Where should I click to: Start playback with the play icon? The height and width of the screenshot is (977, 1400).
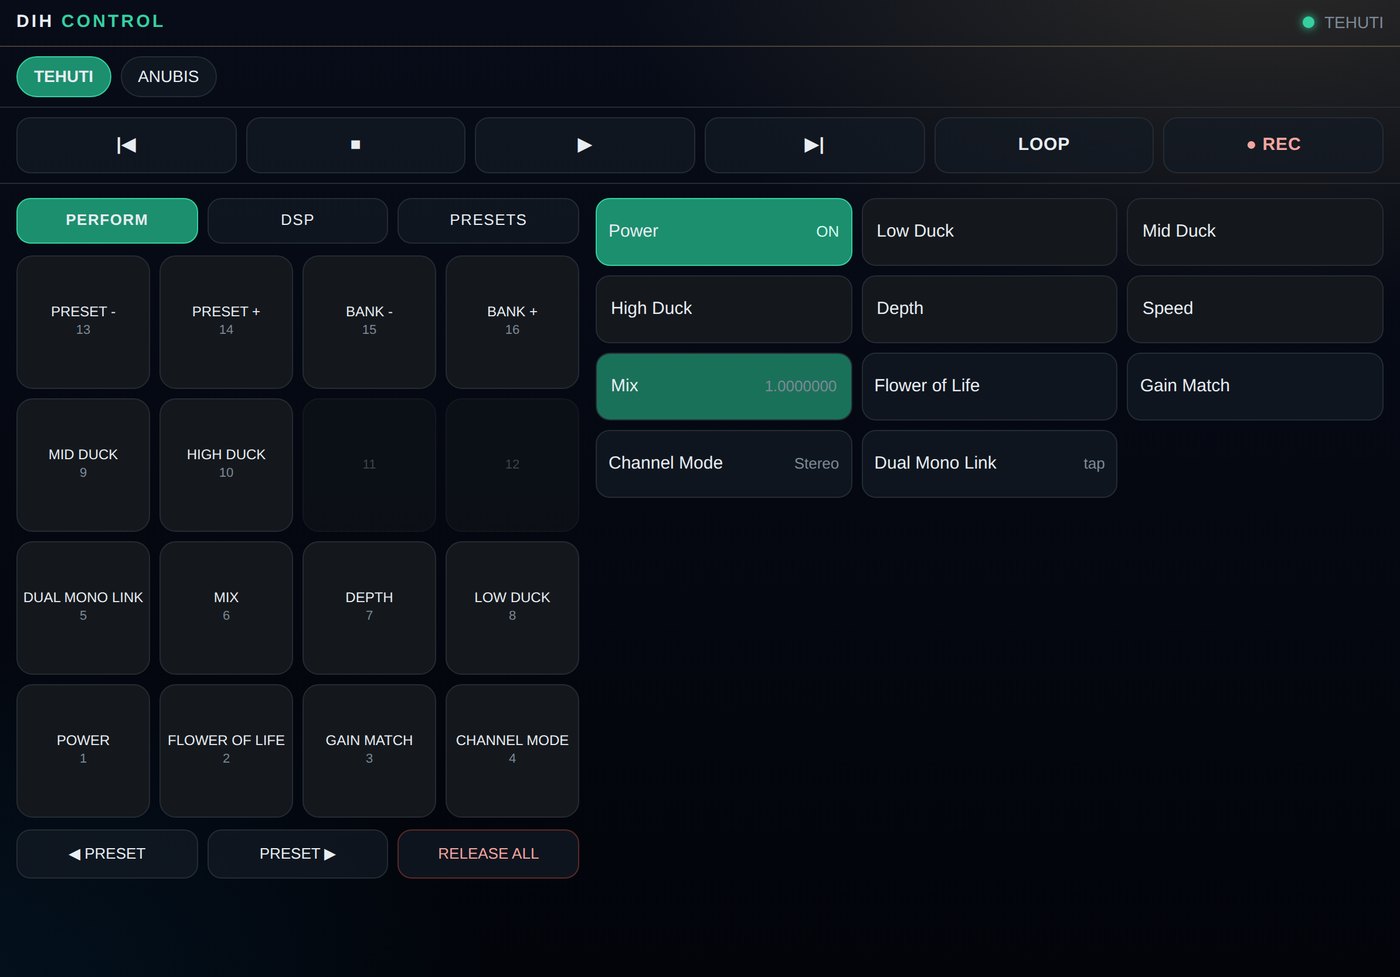(x=585, y=145)
